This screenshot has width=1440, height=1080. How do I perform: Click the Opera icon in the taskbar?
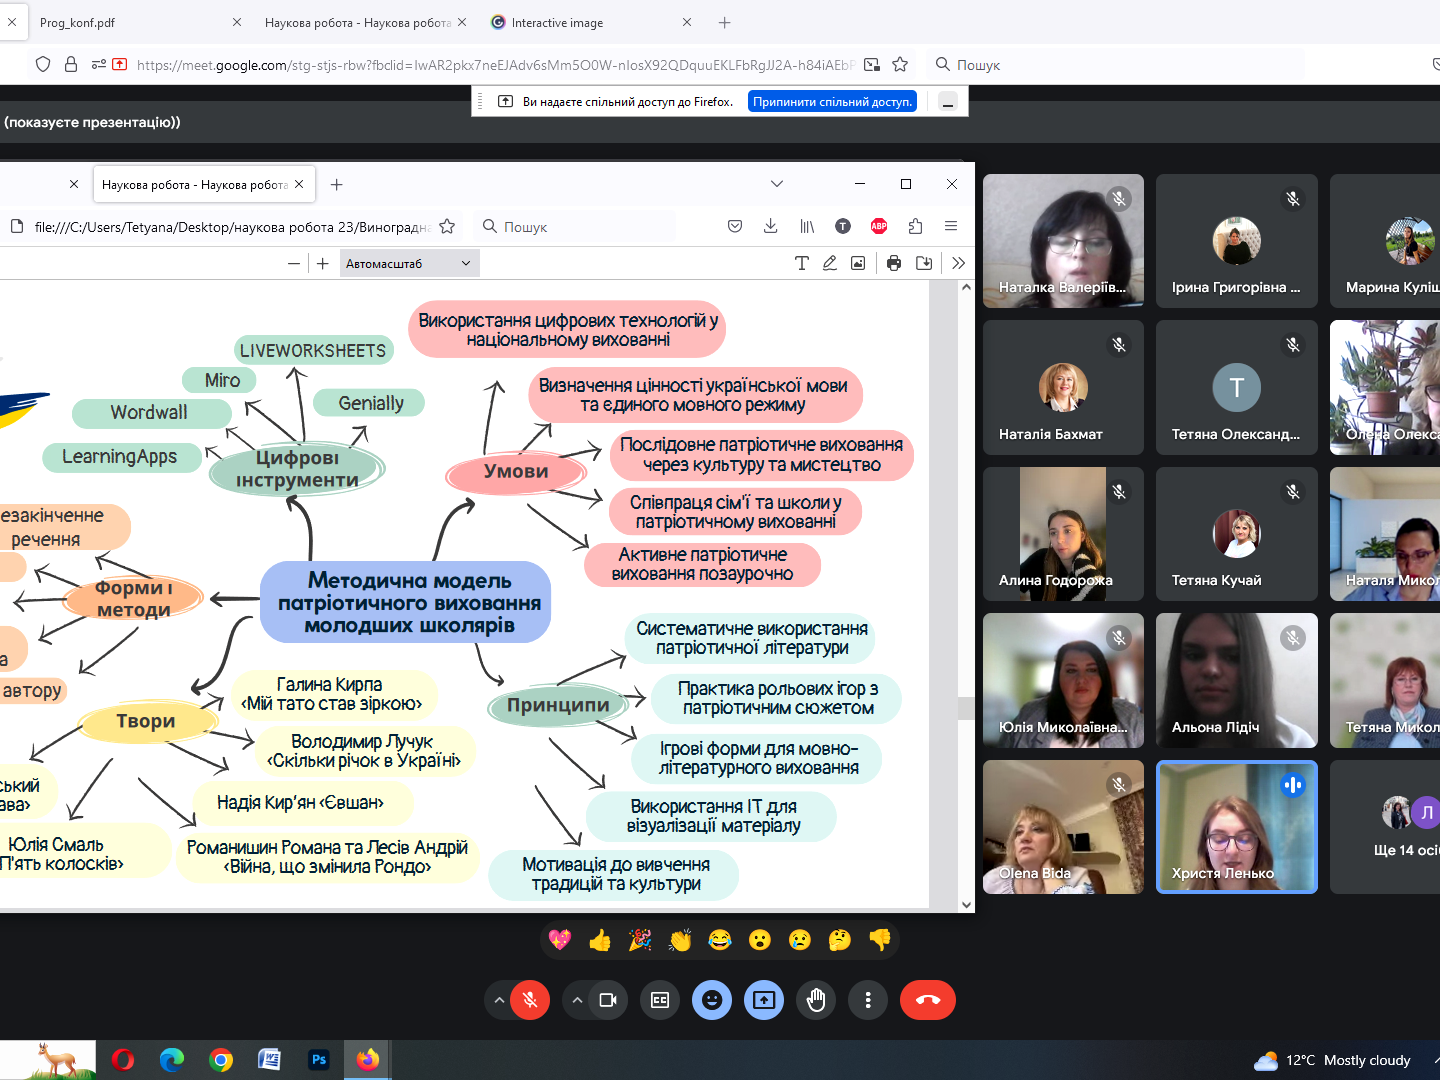click(123, 1060)
